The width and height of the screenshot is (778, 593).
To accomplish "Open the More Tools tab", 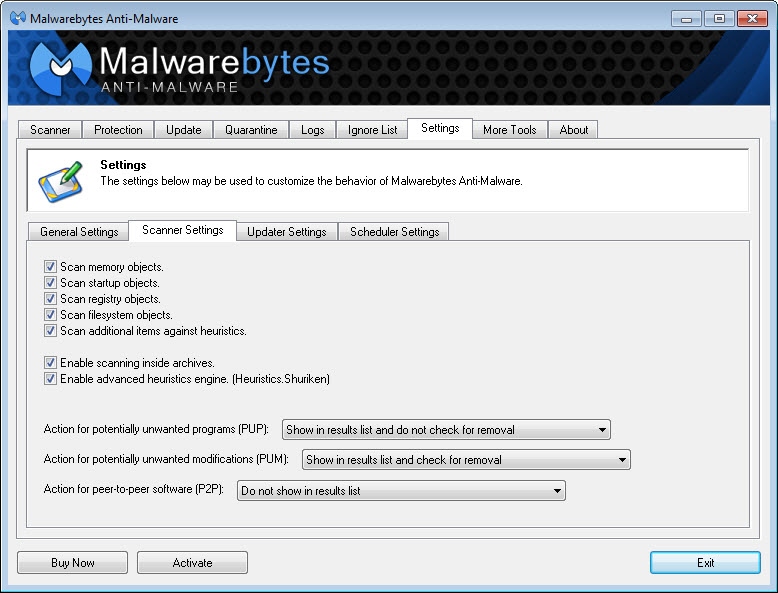I will pos(510,130).
